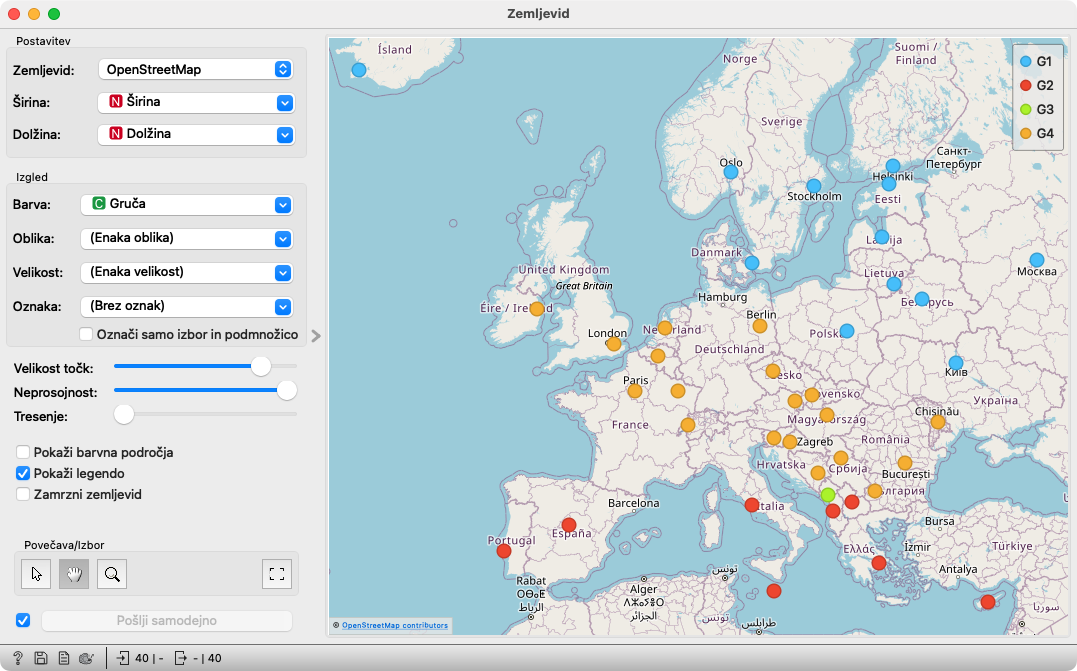Click the reset-view fit-to-window icon
This screenshot has height=671, width=1077.
(277, 574)
